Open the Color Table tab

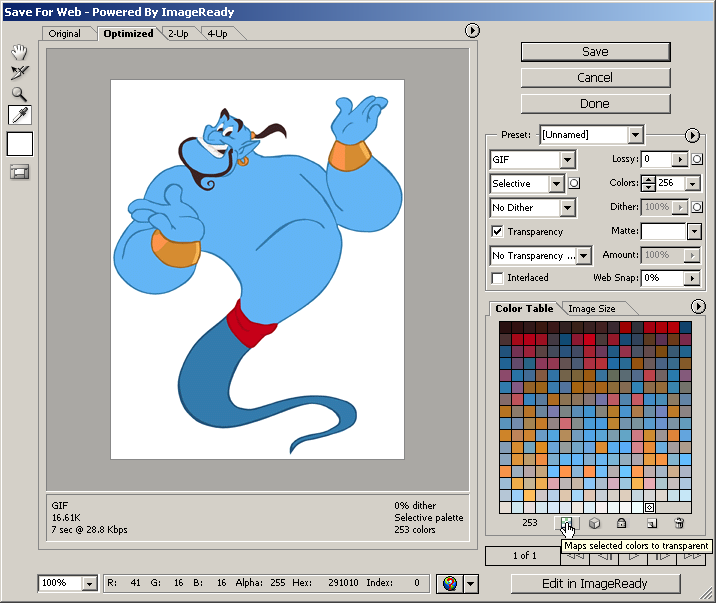[x=524, y=309]
